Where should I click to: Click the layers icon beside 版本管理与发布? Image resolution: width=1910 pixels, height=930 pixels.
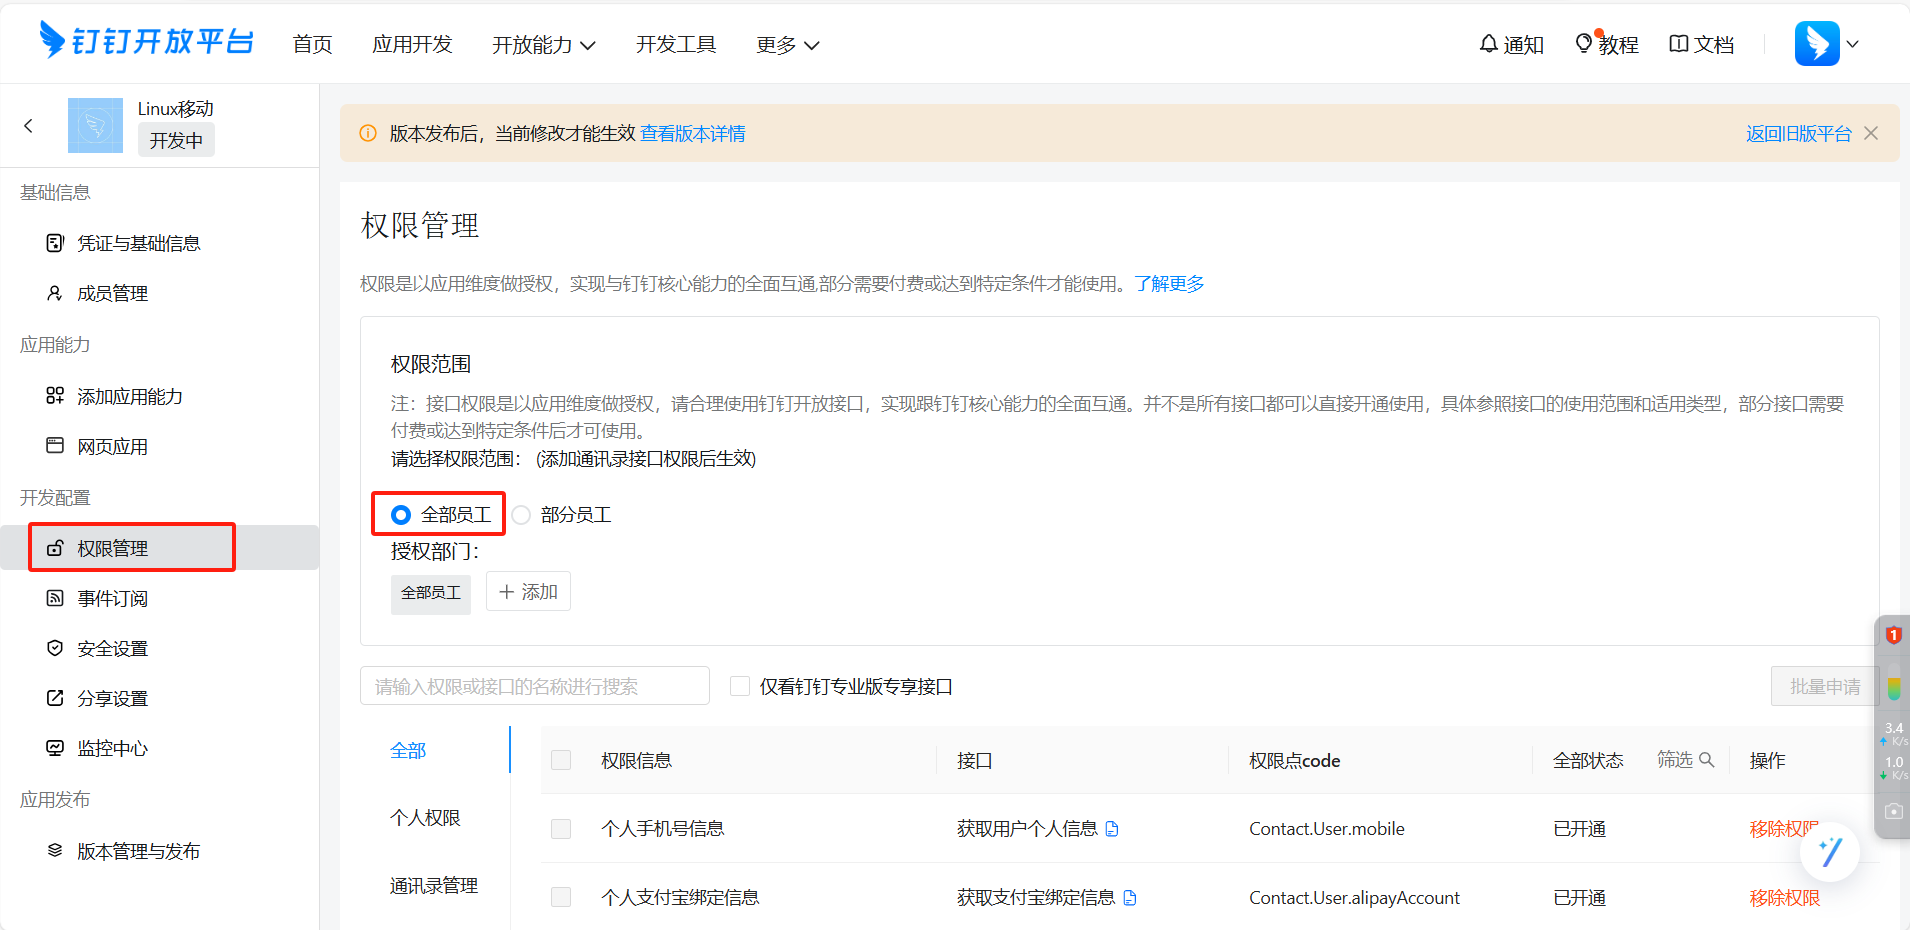tap(55, 851)
